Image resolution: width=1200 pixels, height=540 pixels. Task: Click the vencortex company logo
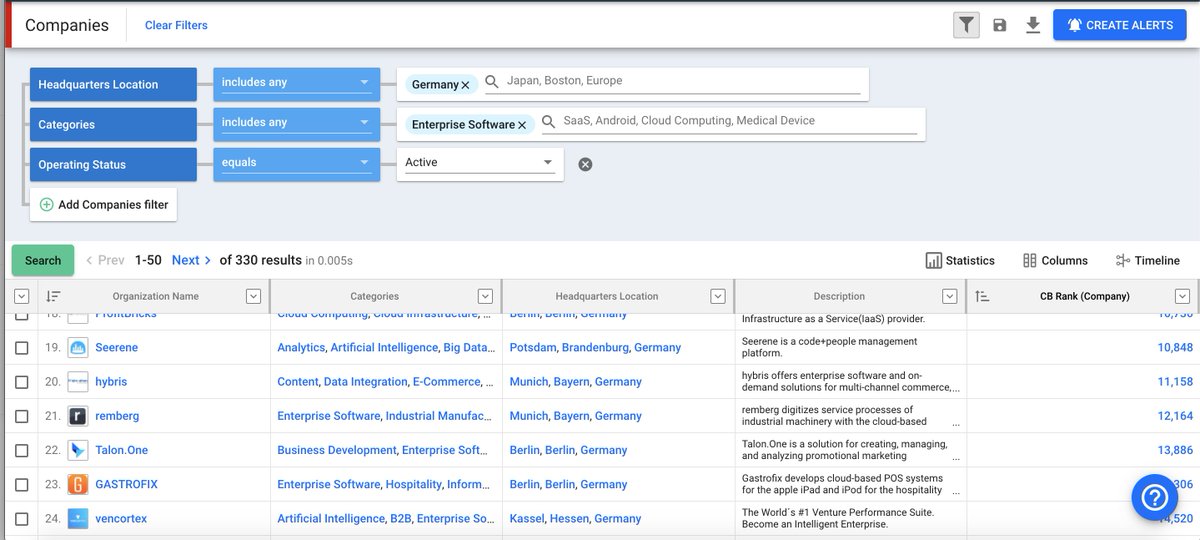click(78, 518)
